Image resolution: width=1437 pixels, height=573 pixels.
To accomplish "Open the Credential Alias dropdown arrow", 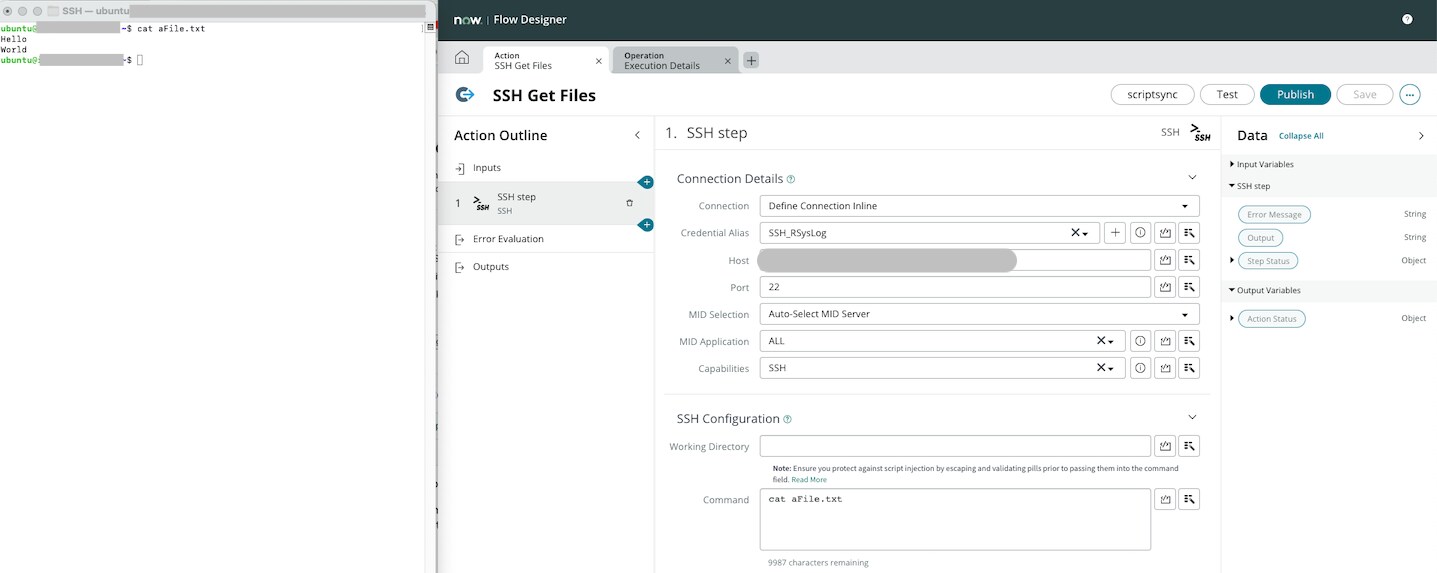I will [1085, 234].
